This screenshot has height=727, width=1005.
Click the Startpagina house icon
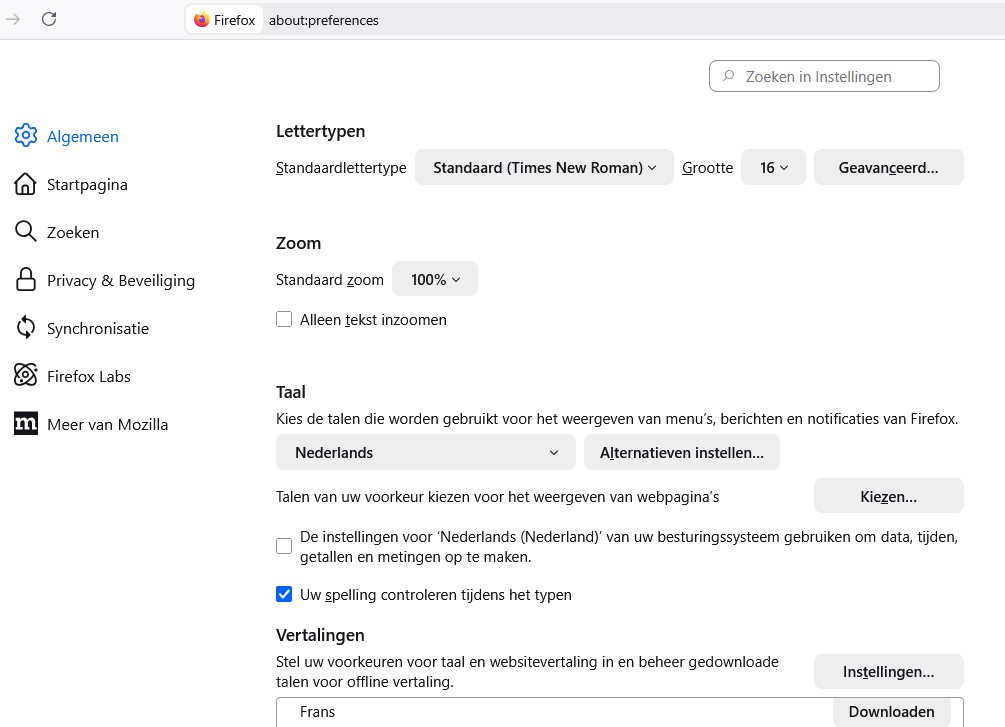(x=26, y=184)
